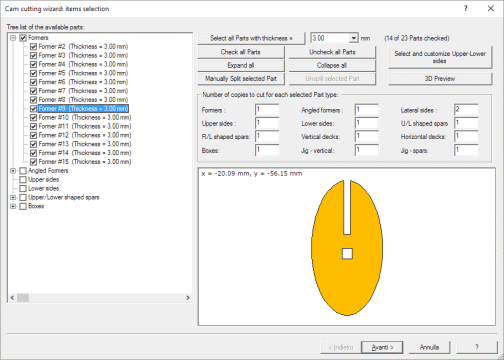Viewport: 504px width, 360px height.
Task: Click the Avanti next button
Action: pos(382,347)
